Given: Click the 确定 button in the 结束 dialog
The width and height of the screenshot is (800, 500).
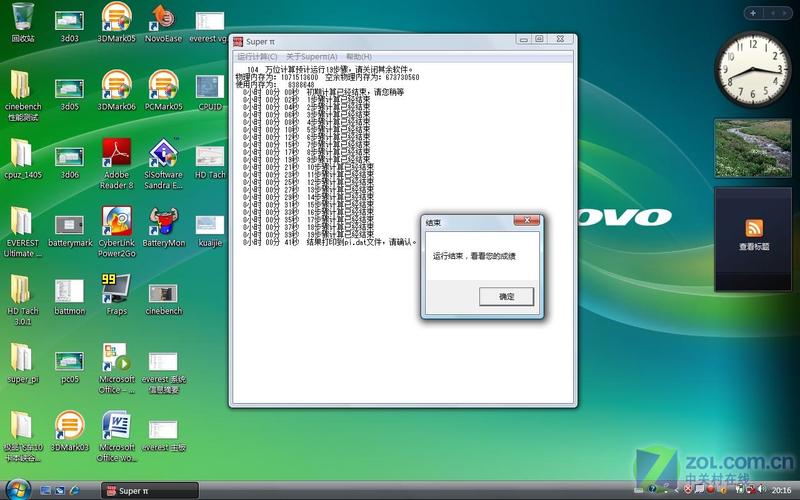Looking at the screenshot, I should pos(506,296).
